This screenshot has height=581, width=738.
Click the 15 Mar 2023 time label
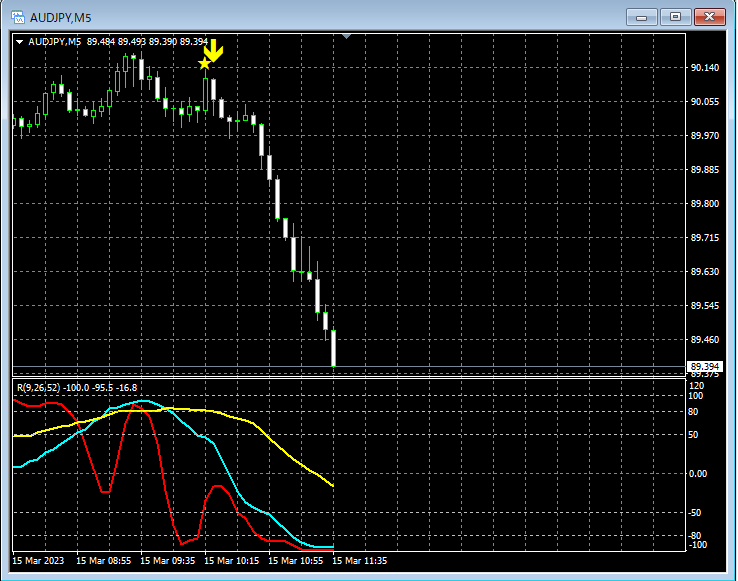38,561
